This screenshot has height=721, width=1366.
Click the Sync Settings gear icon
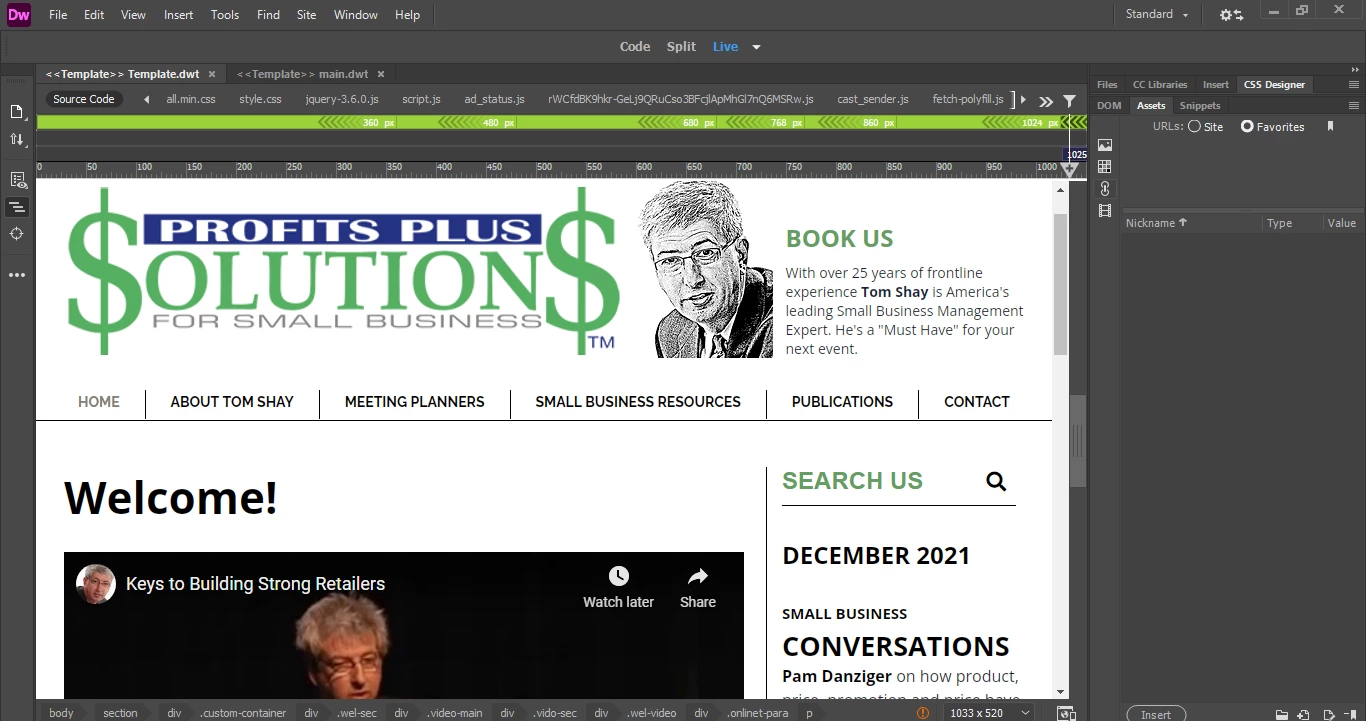click(1231, 15)
